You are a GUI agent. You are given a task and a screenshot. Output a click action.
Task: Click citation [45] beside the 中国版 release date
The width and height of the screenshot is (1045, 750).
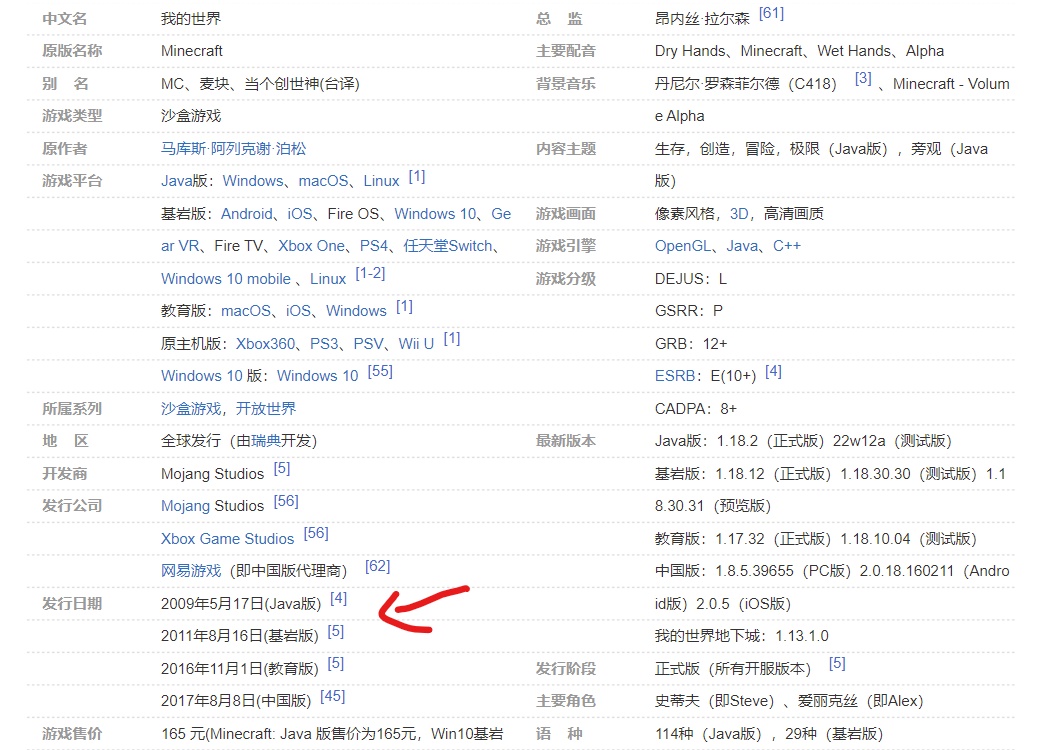(332, 696)
